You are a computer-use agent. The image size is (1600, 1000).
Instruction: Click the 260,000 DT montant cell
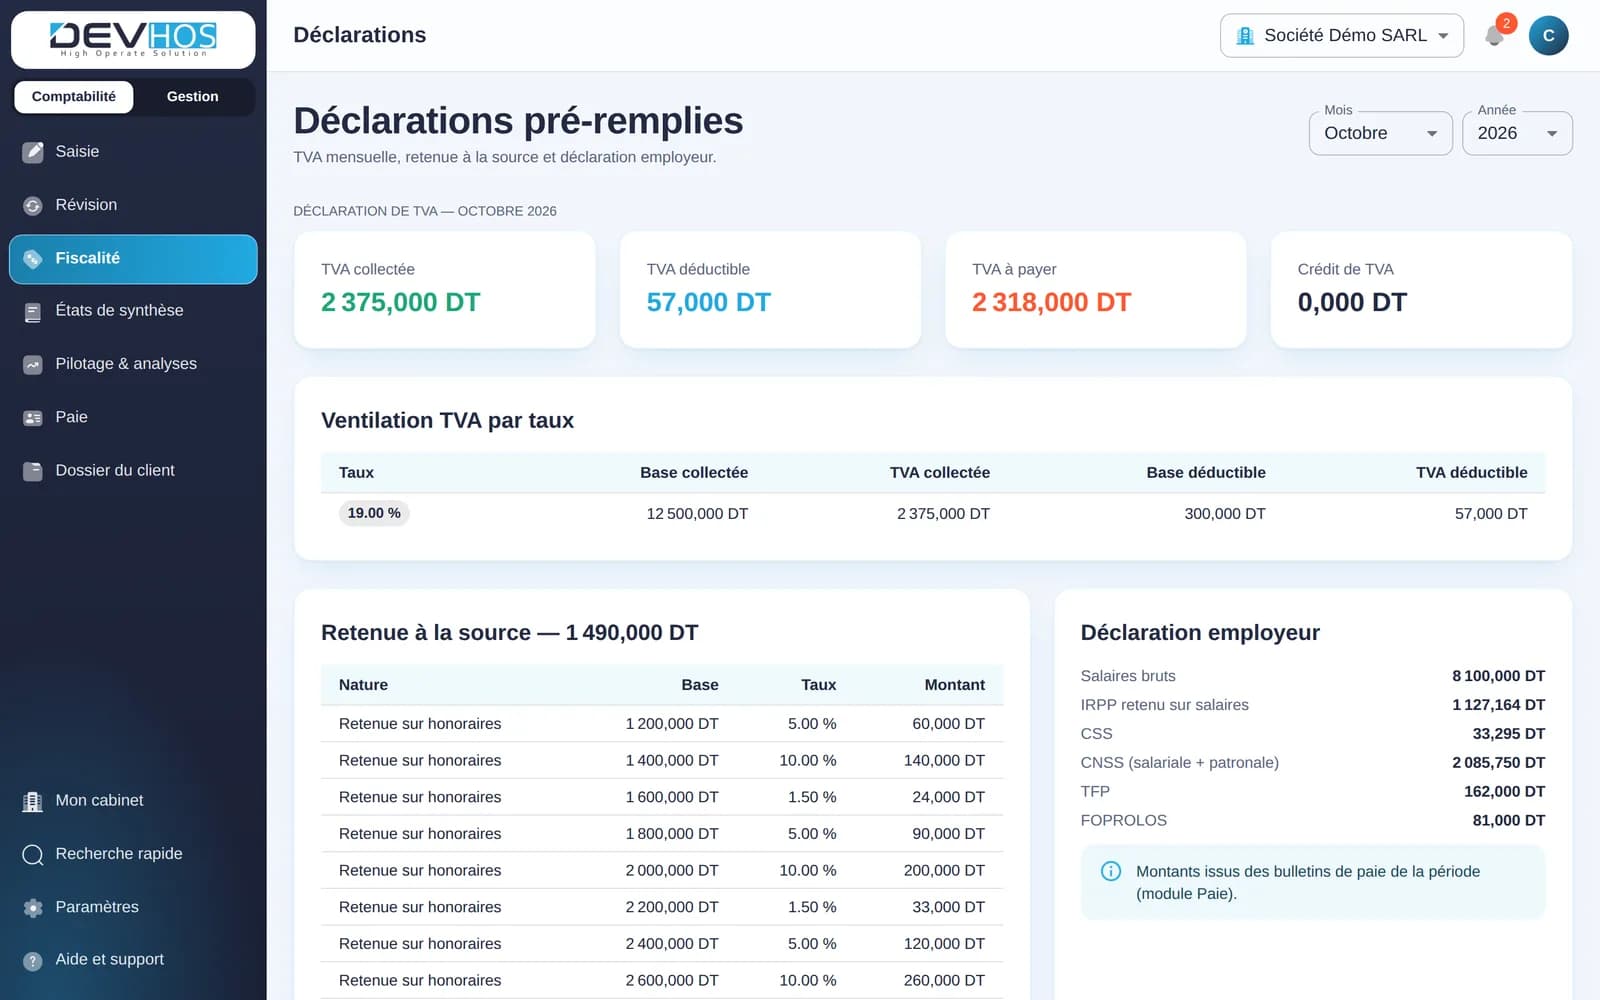944,981
